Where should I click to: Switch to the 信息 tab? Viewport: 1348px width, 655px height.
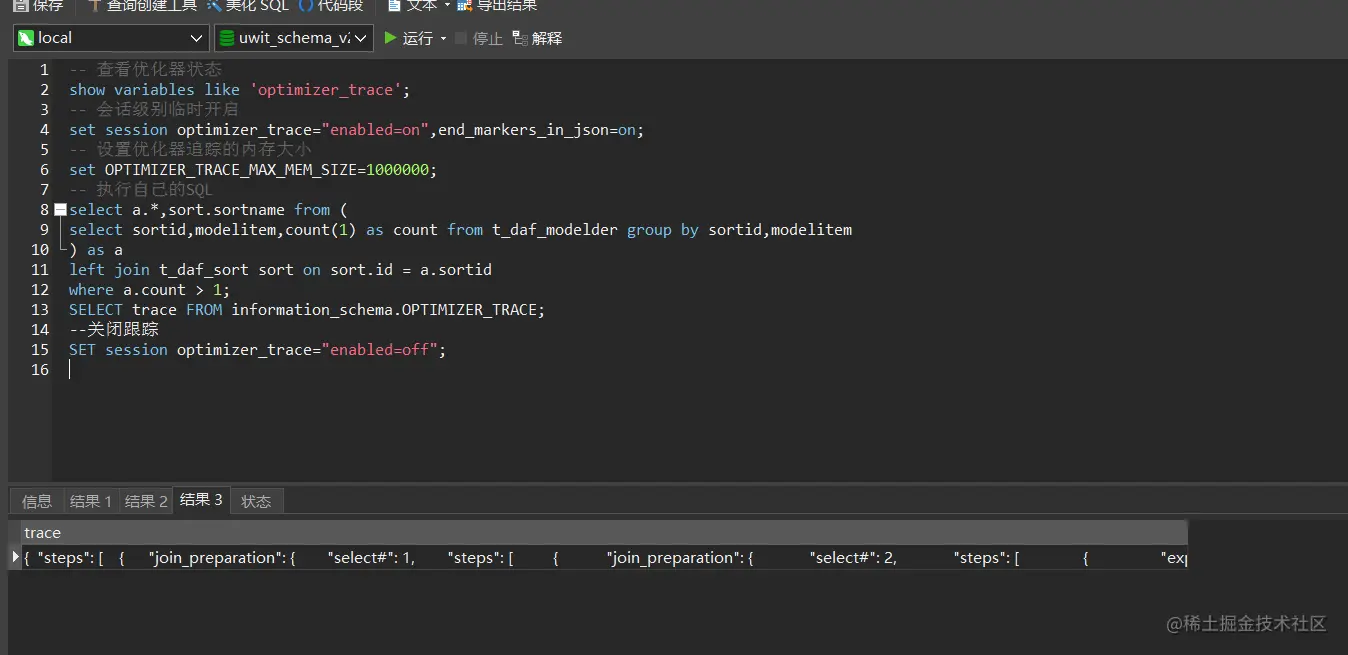tap(37, 501)
